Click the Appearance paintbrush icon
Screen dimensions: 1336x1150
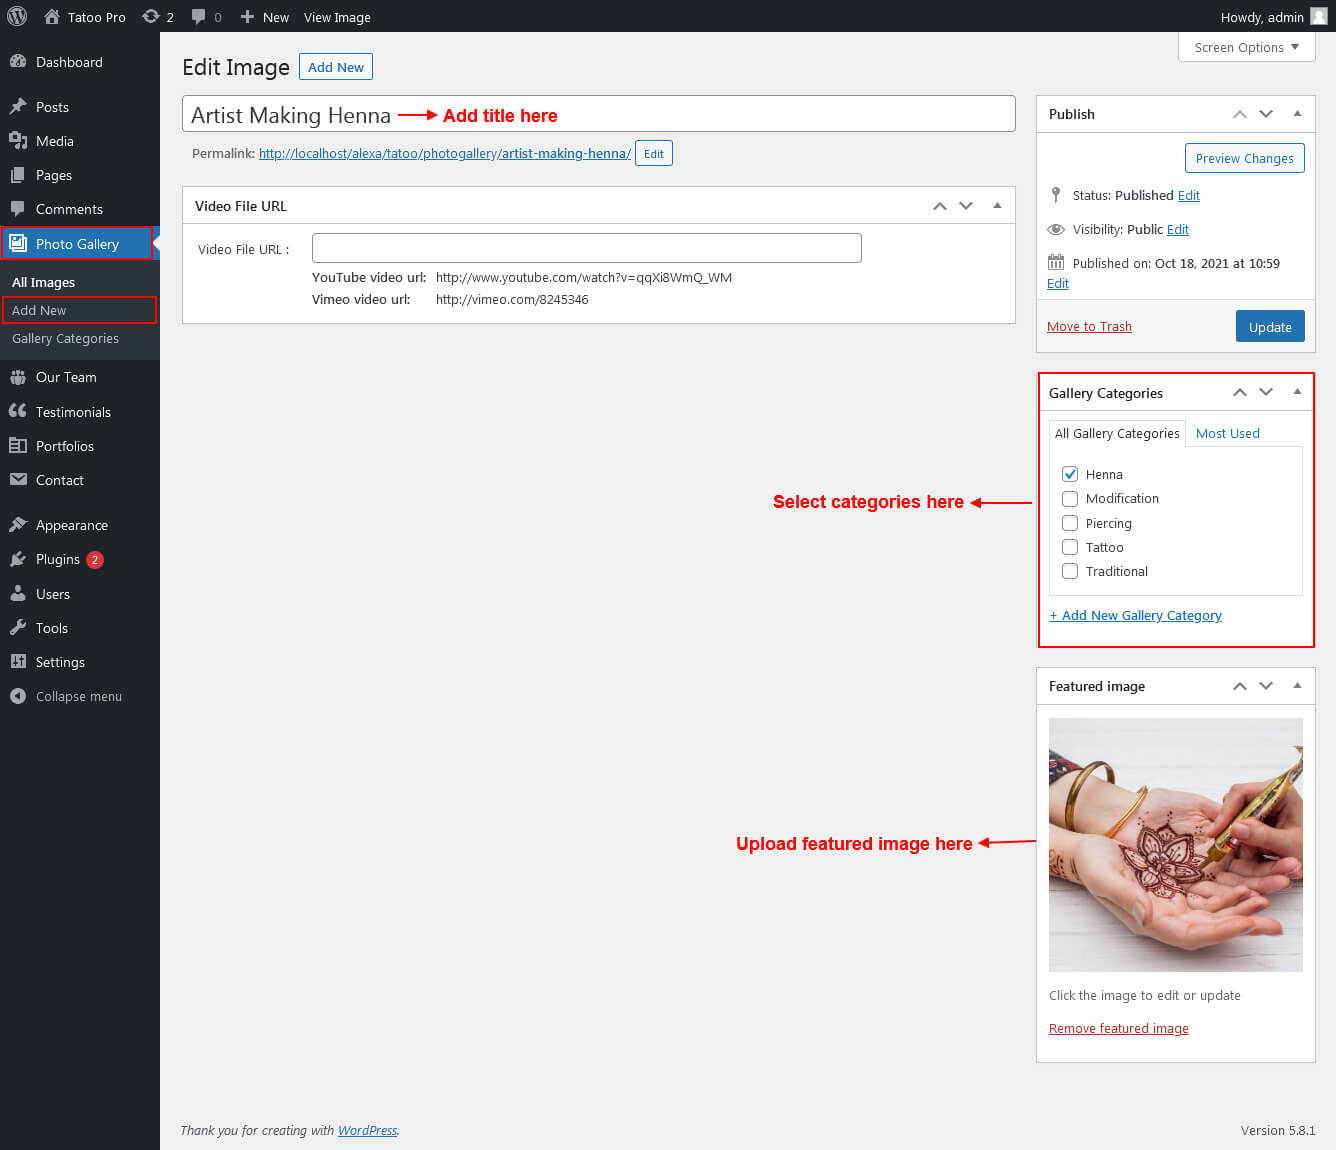(x=18, y=525)
